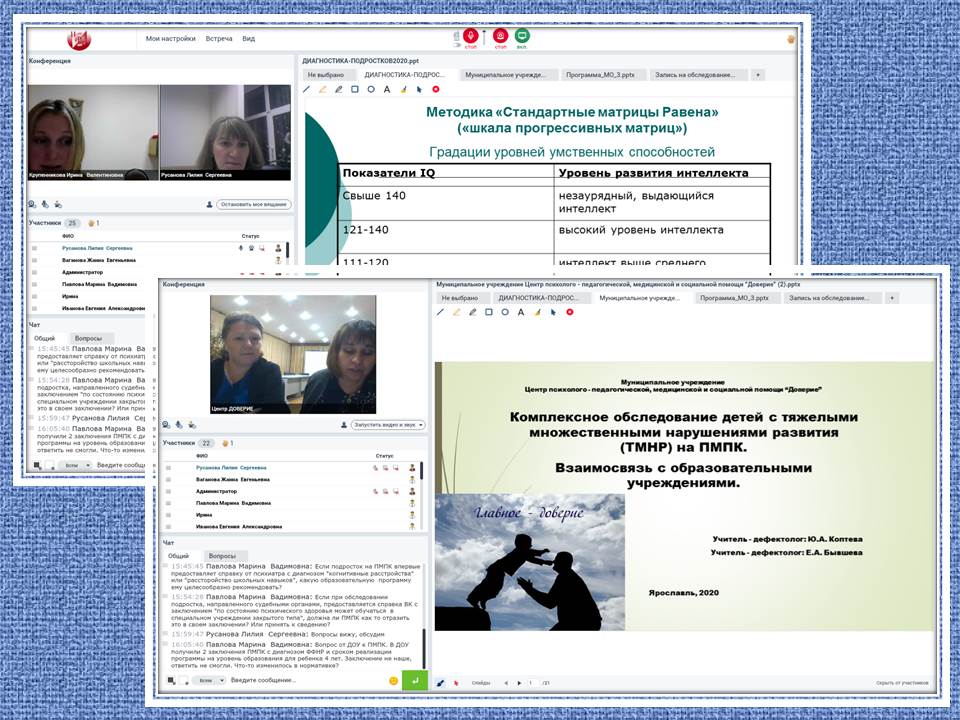Viewport: 960px width, 720px height.
Task: Add a new tab with plus in upper window
Action: click(757, 75)
